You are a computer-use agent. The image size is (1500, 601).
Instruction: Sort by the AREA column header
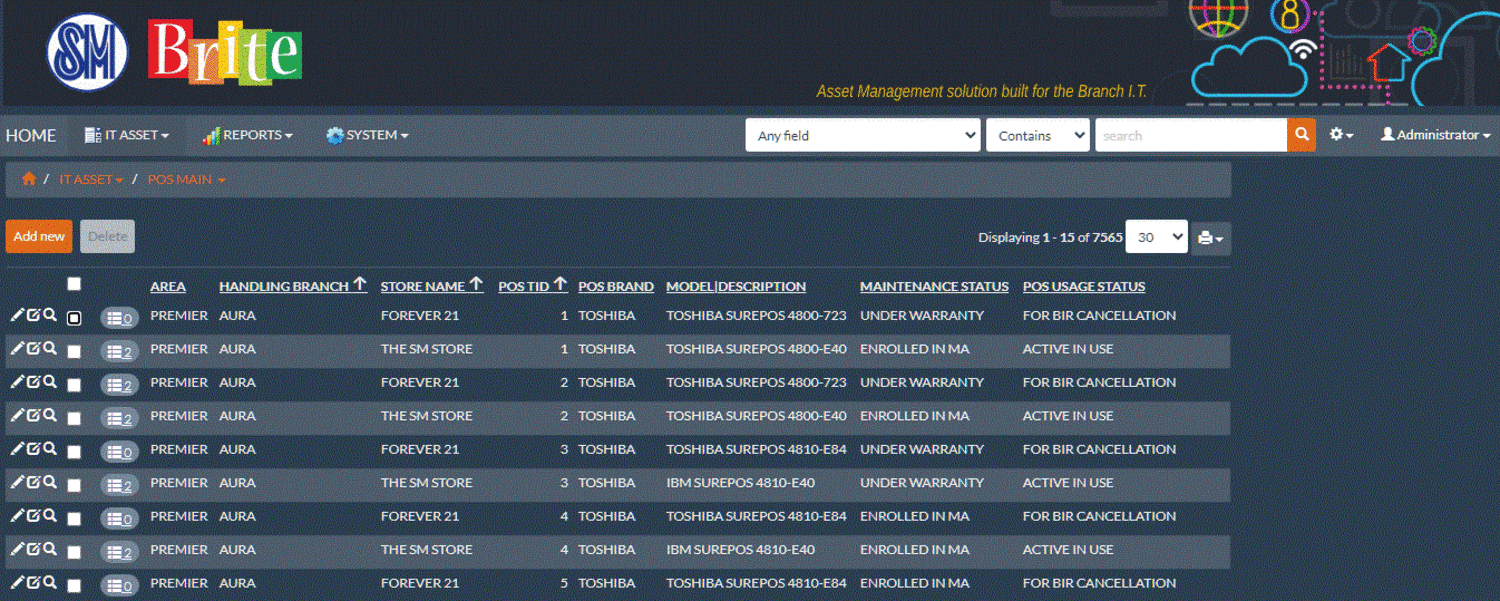pos(168,287)
